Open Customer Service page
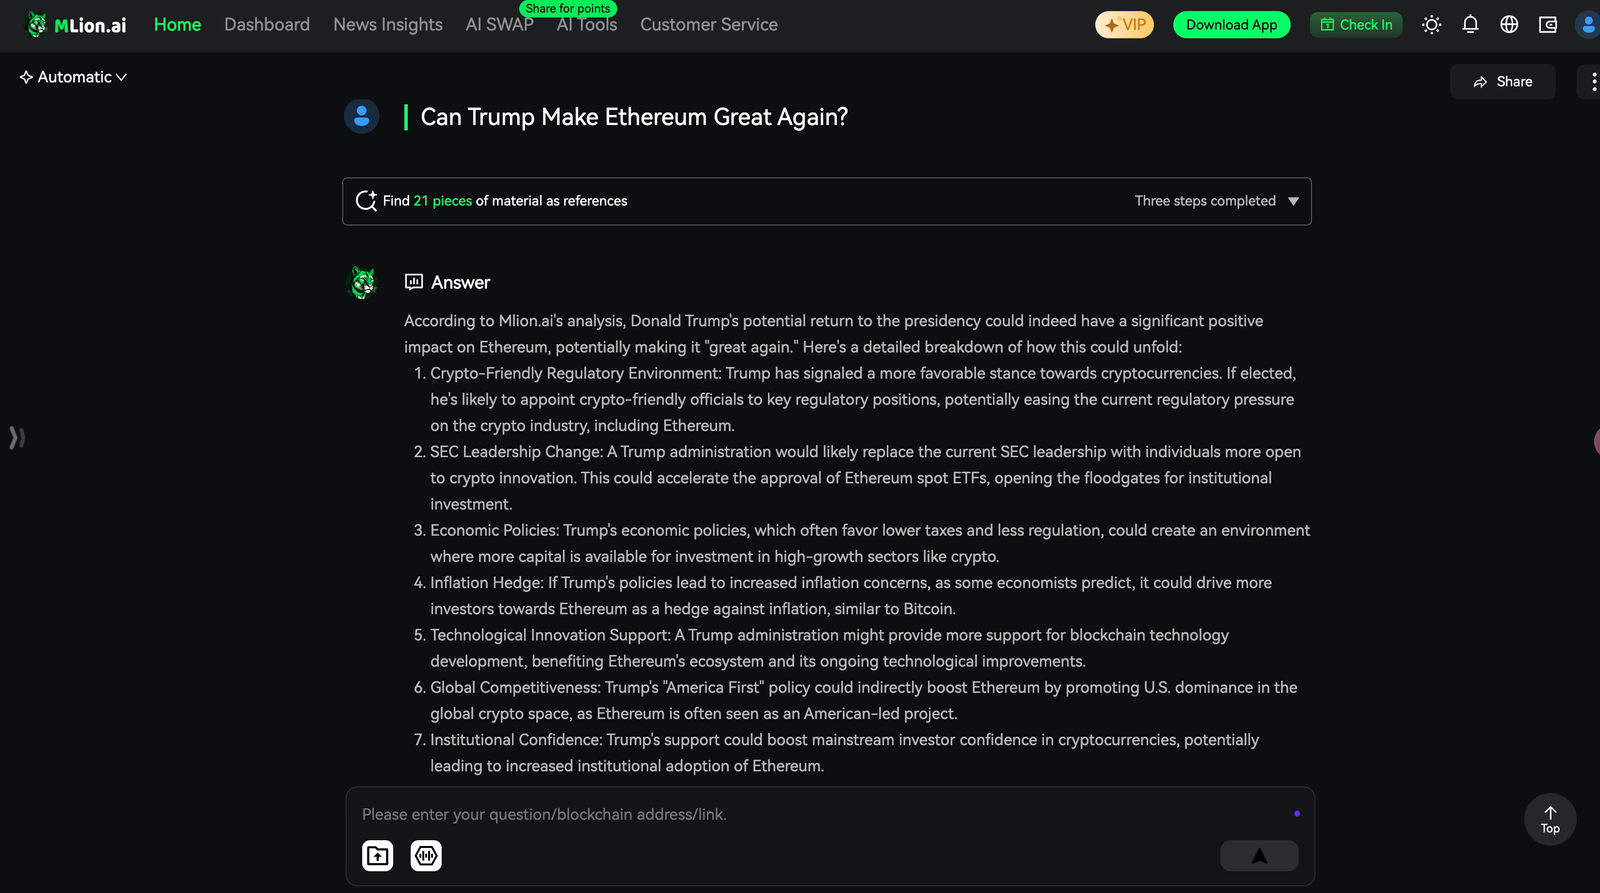 pyautogui.click(x=709, y=25)
